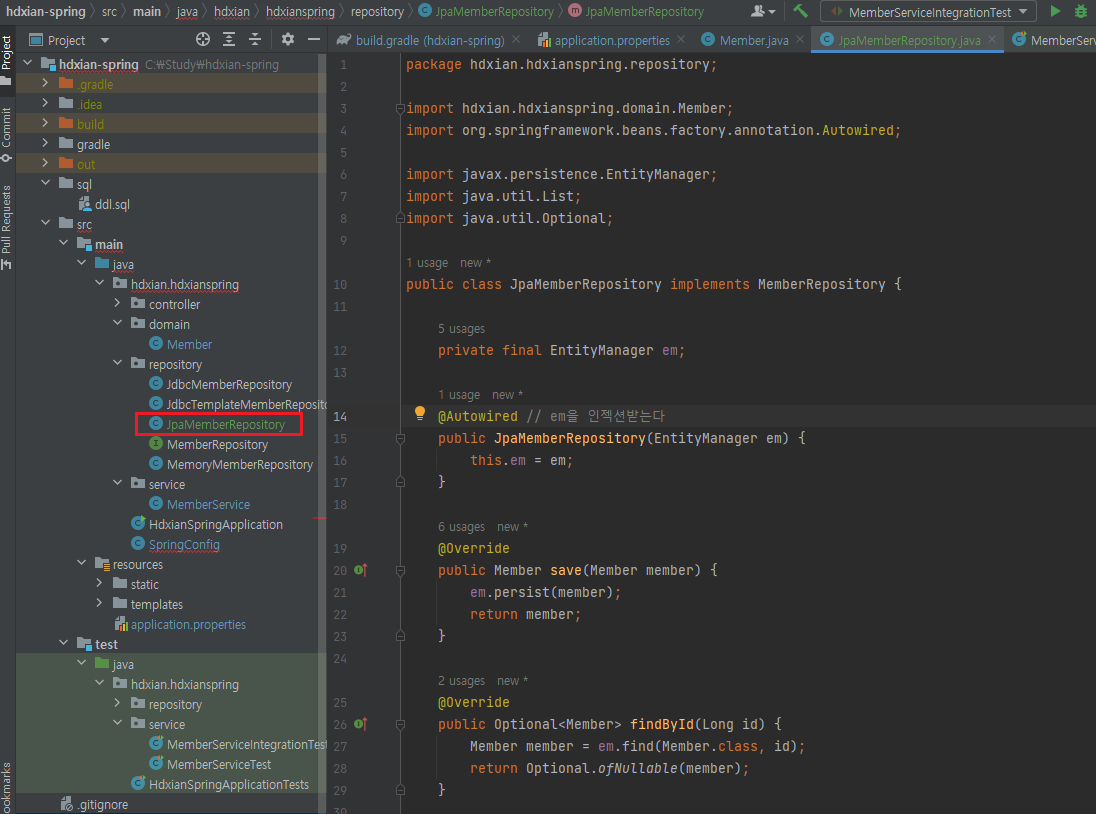Open the Project tool window sidebar button
The height and width of the screenshot is (814, 1096).
(6, 59)
